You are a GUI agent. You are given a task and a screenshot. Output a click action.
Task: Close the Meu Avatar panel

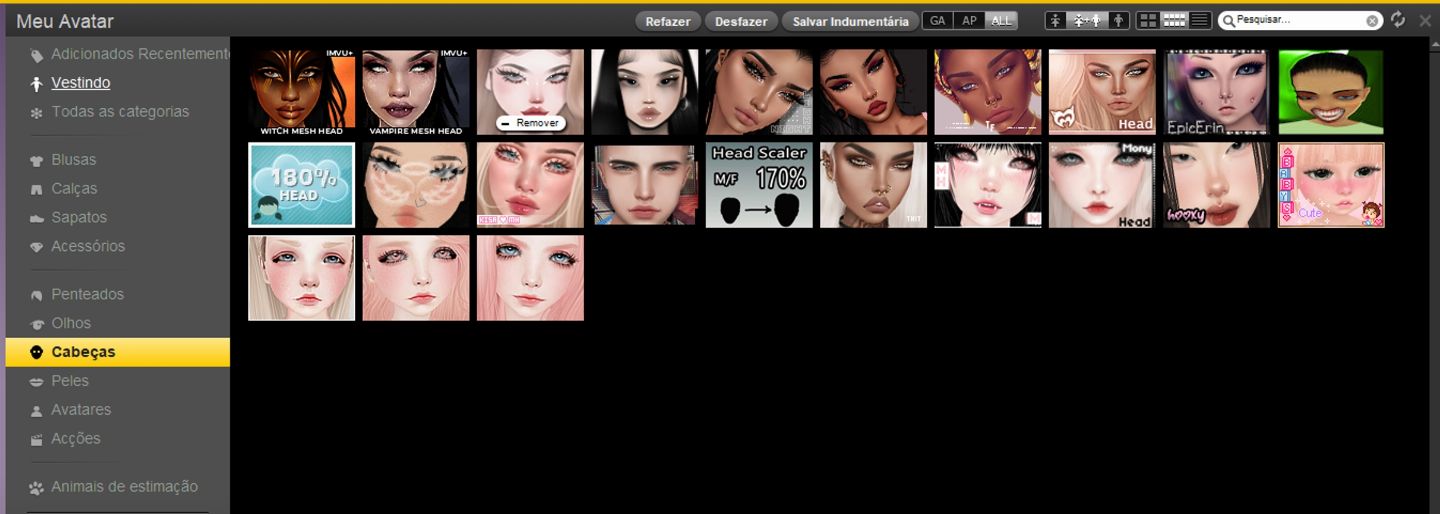(x=1425, y=20)
